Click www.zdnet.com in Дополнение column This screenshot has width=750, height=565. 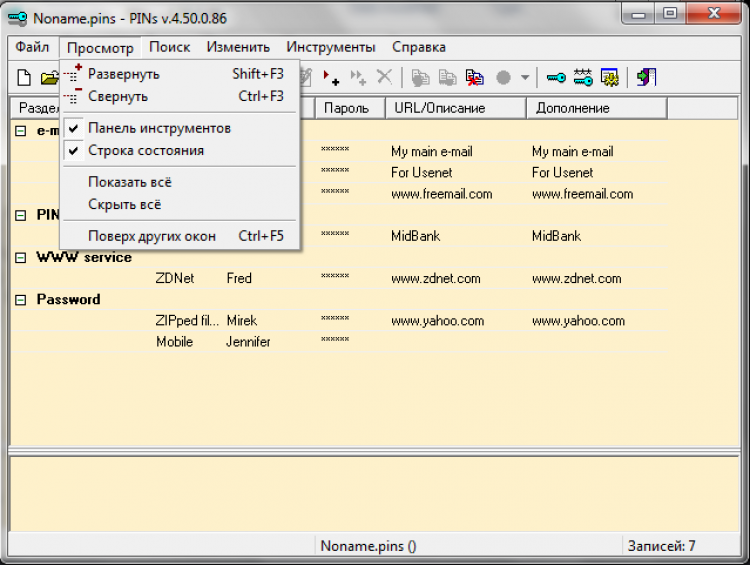click(x=576, y=278)
